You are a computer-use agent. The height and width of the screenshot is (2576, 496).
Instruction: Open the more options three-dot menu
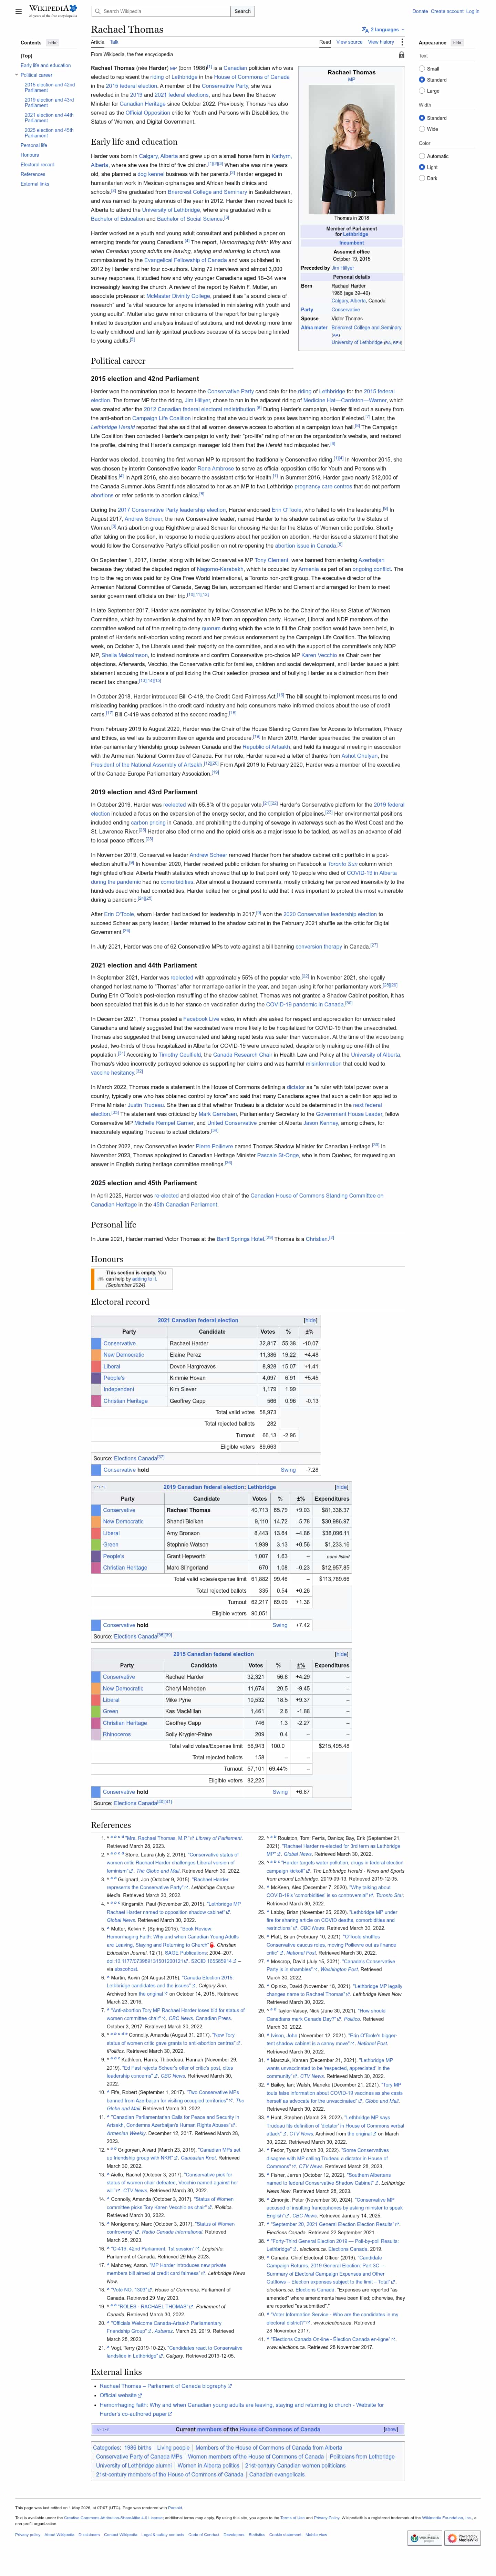(402, 42)
